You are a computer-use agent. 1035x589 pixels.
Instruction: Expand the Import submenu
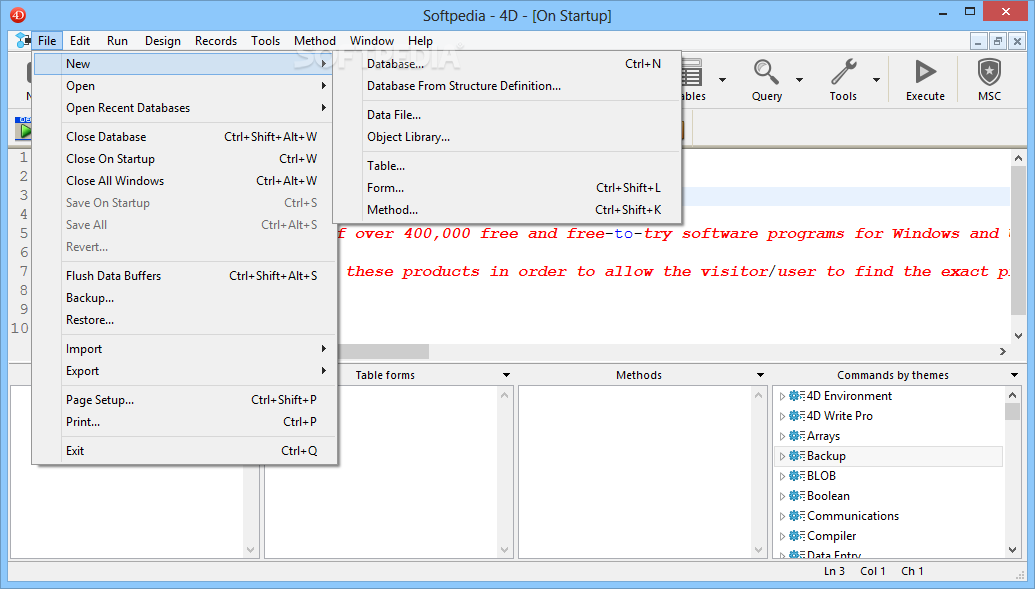(x=185, y=349)
